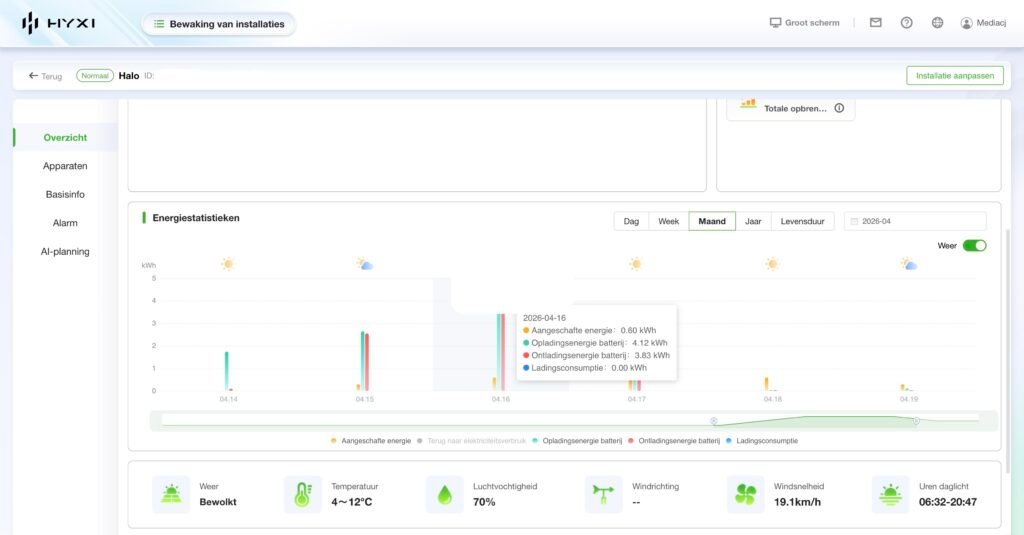Switch to the Apparaten sidebar tab
The width and height of the screenshot is (1024, 535).
65,166
